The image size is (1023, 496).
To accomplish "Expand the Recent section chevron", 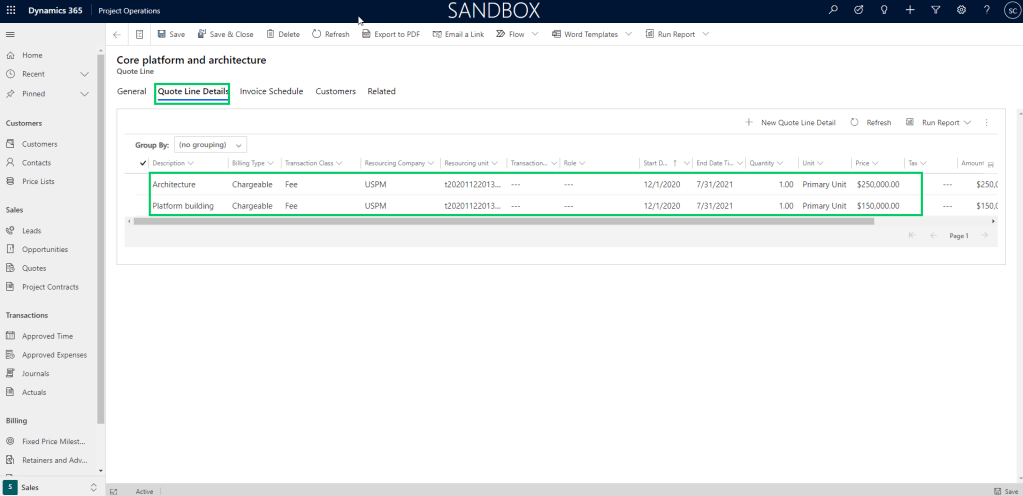I will coord(85,74).
